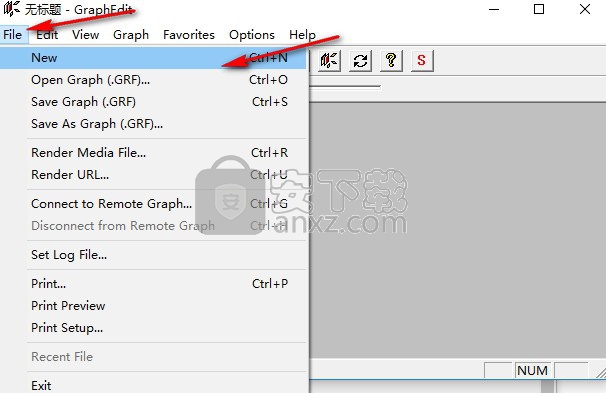Open the Favorites menu
Image resolution: width=606 pixels, height=393 pixels.
pos(189,35)
